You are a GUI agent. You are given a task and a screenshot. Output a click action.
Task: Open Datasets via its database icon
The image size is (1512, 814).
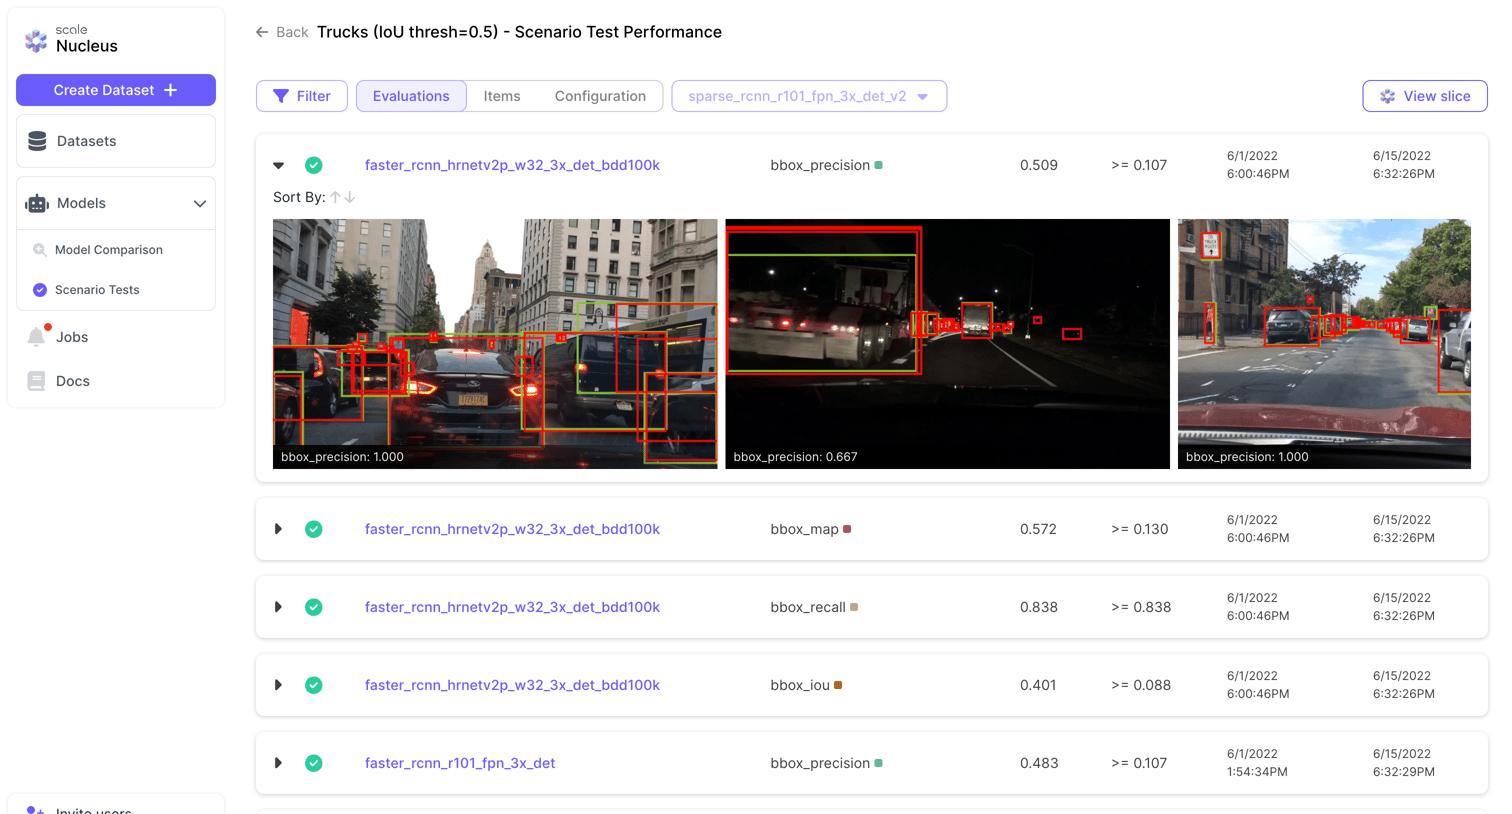[37, 141]
